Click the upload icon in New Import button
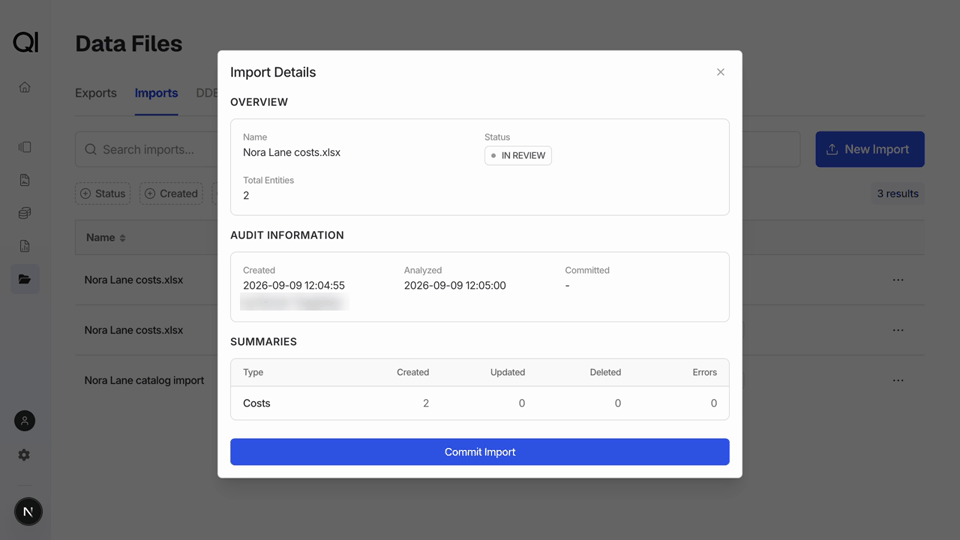960x540 pixels. (x=832, y=149)
